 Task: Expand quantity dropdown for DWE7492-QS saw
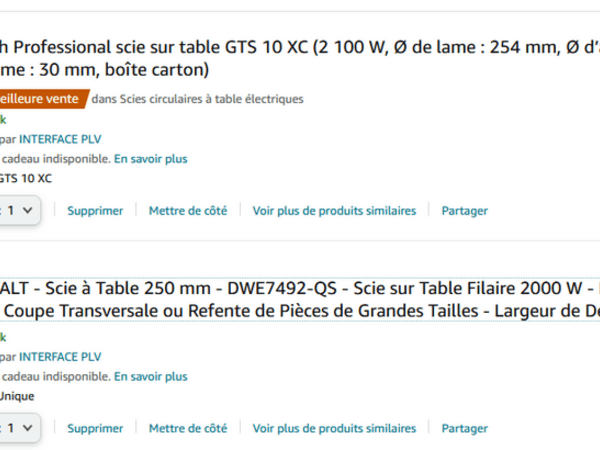click(x=19, y=428)
